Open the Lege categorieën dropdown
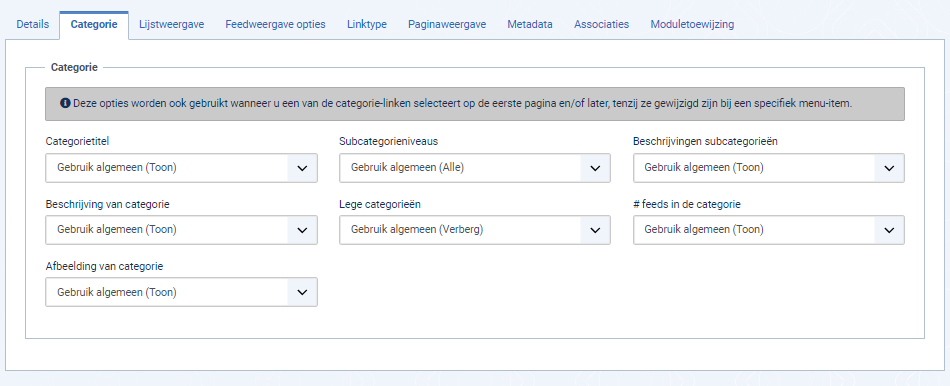950x386 pixels. click(475, 230)
